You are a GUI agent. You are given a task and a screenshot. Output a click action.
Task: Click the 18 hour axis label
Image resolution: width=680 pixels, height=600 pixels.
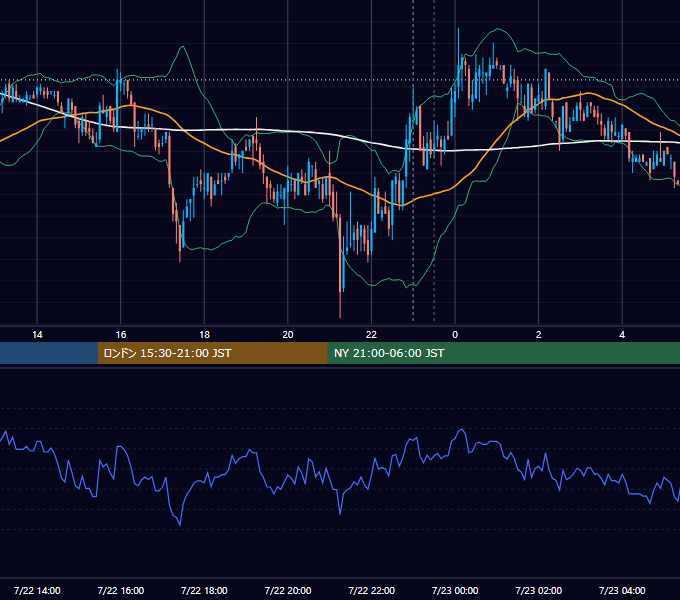204,335
